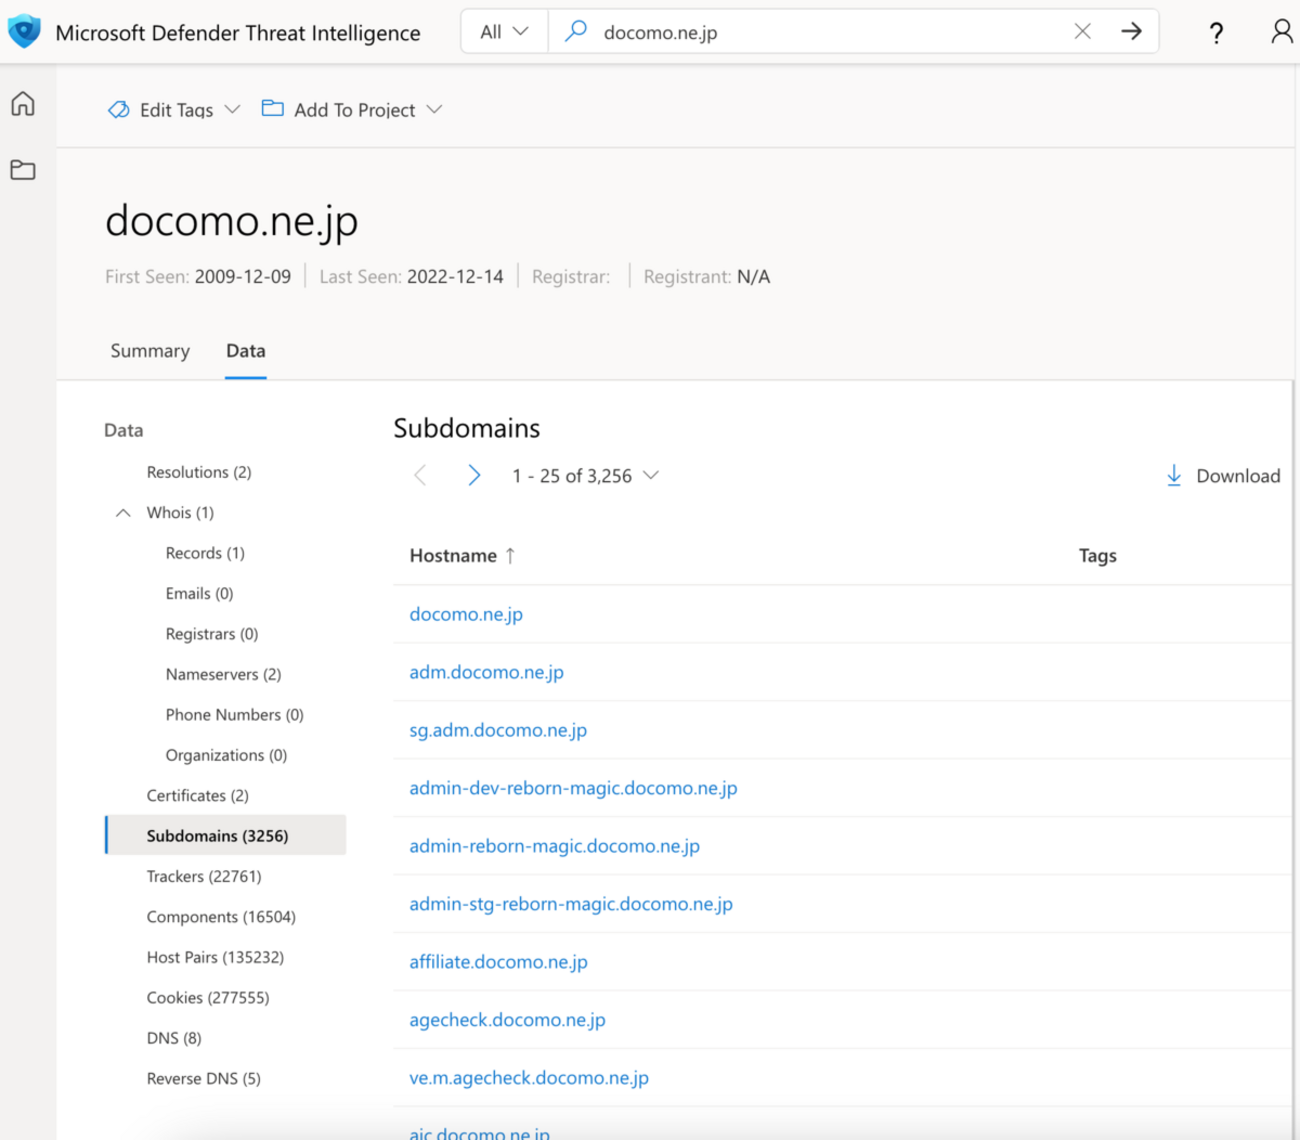1300x1140 pixels.
Task: Open the All search type dropdown
Action: (504, 32)
